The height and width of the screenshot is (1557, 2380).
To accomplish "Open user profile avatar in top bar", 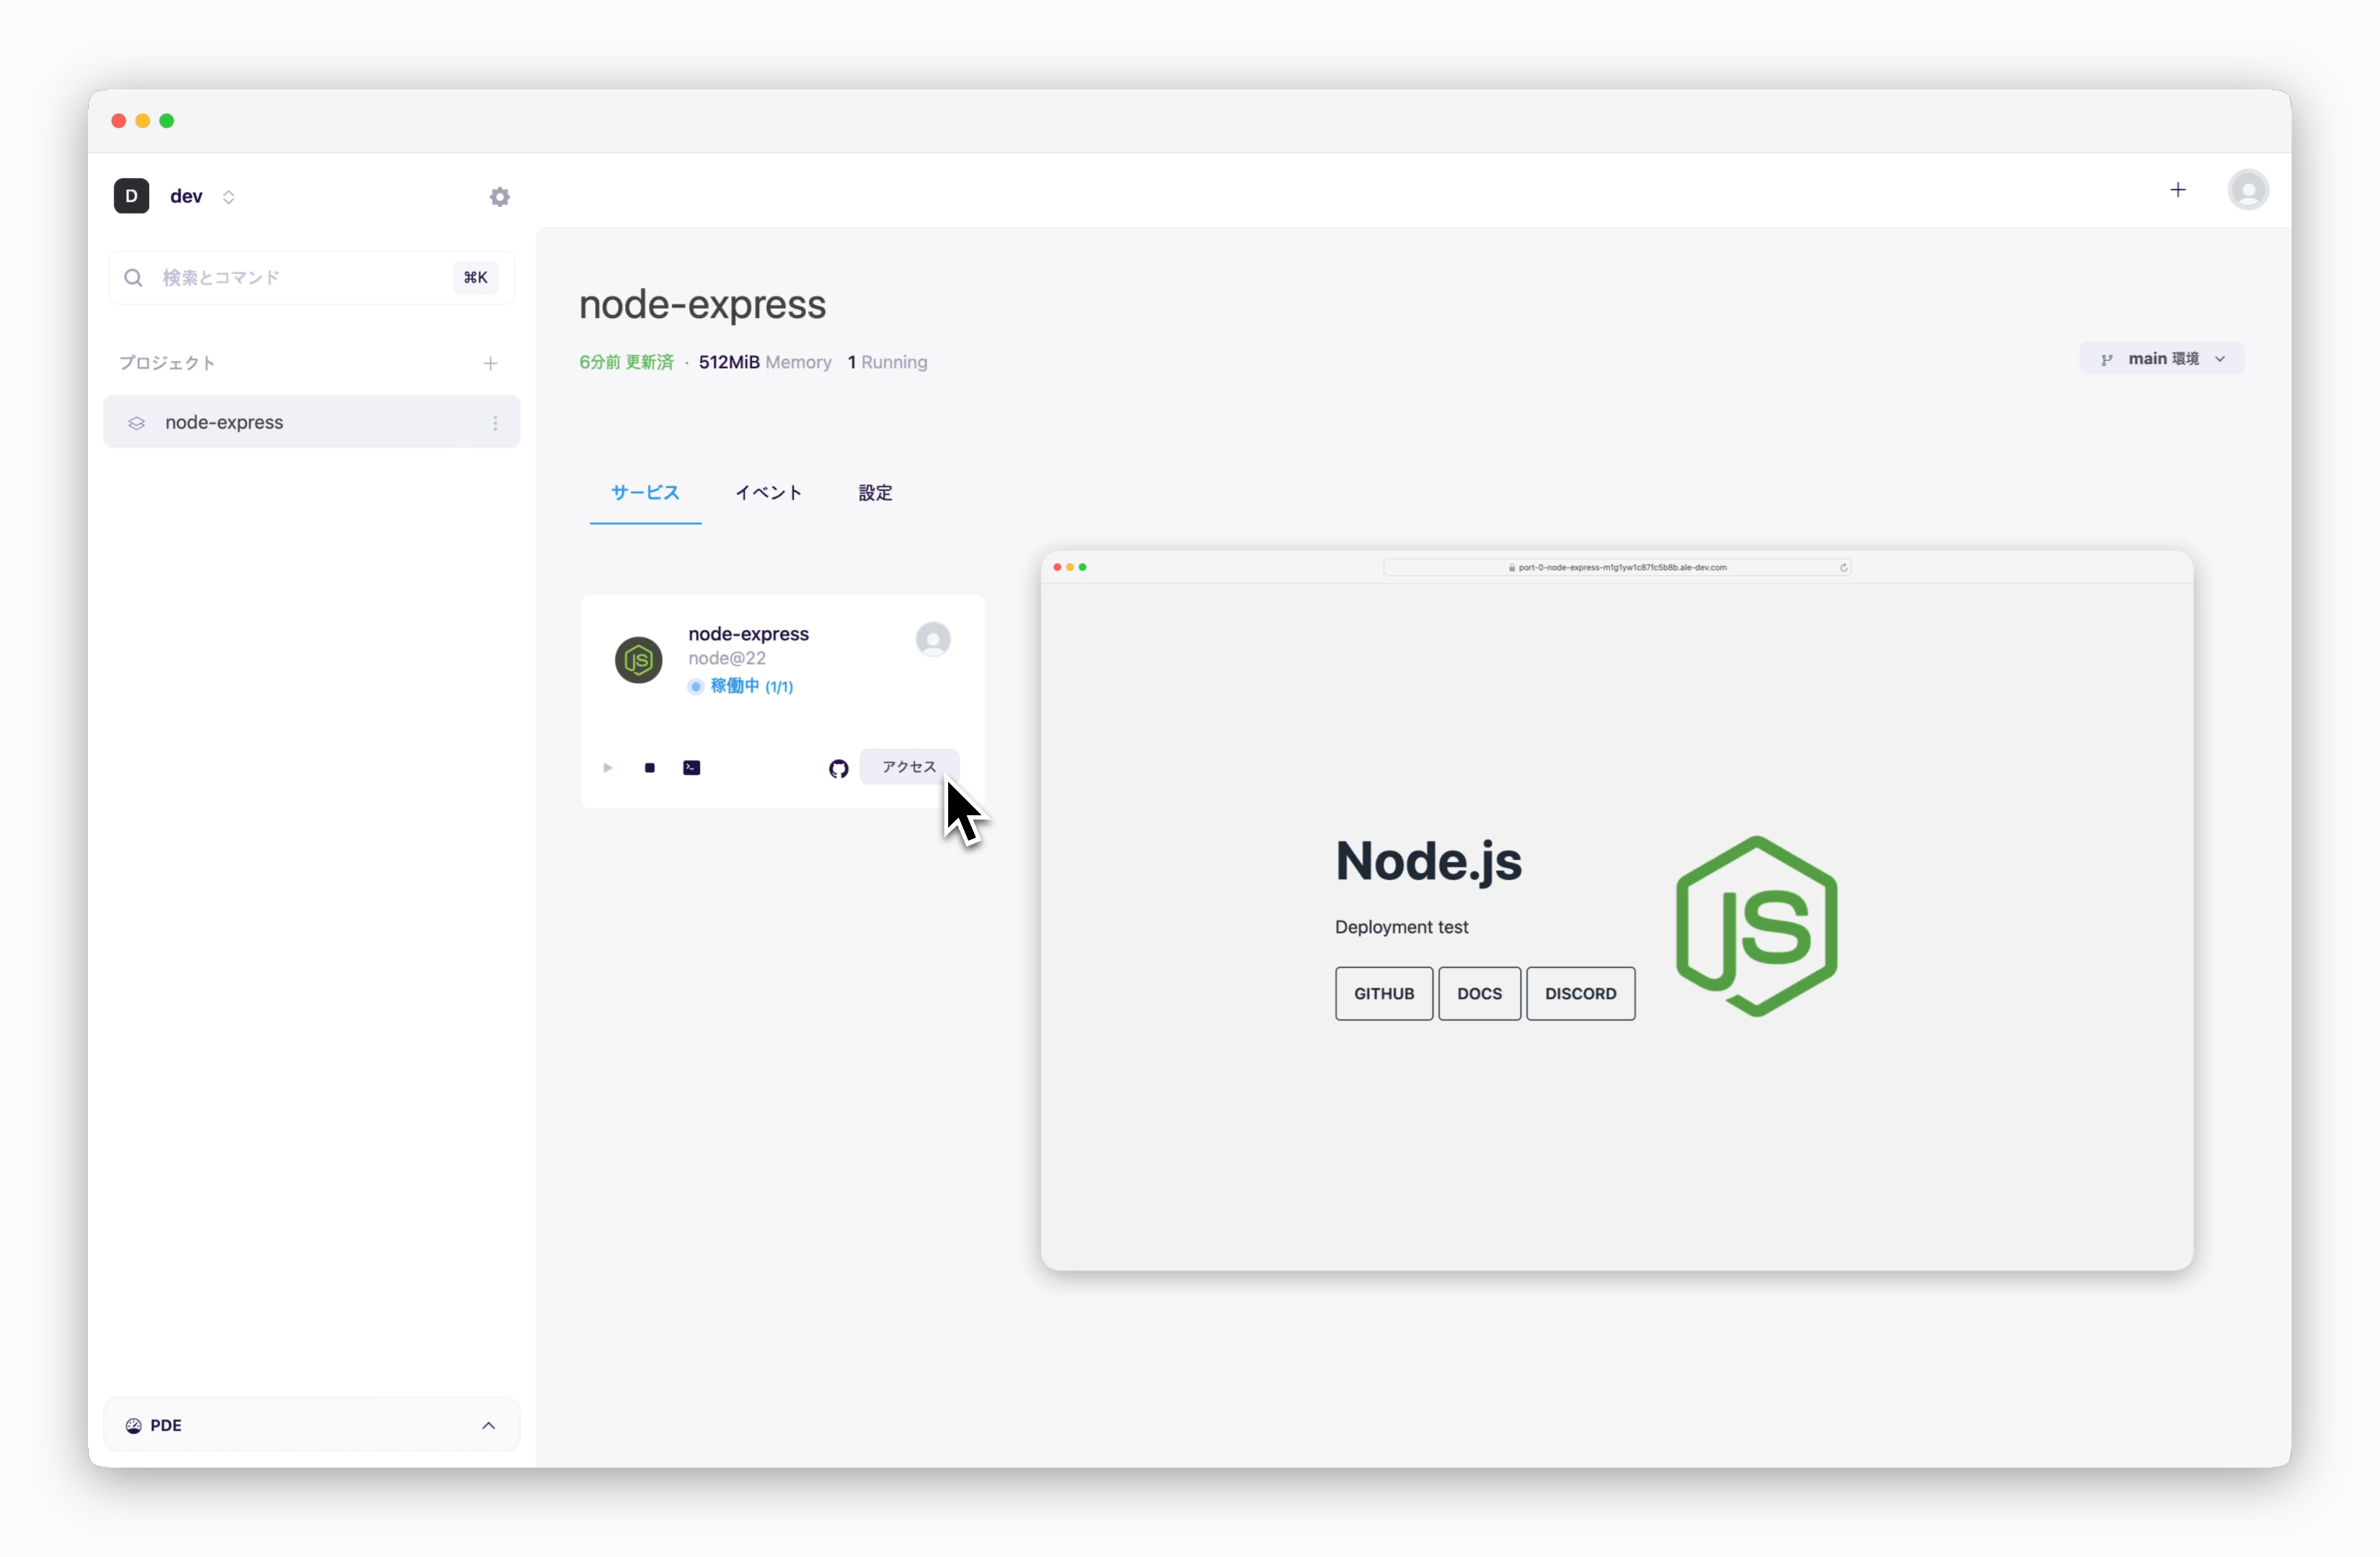I will 2248,190.
